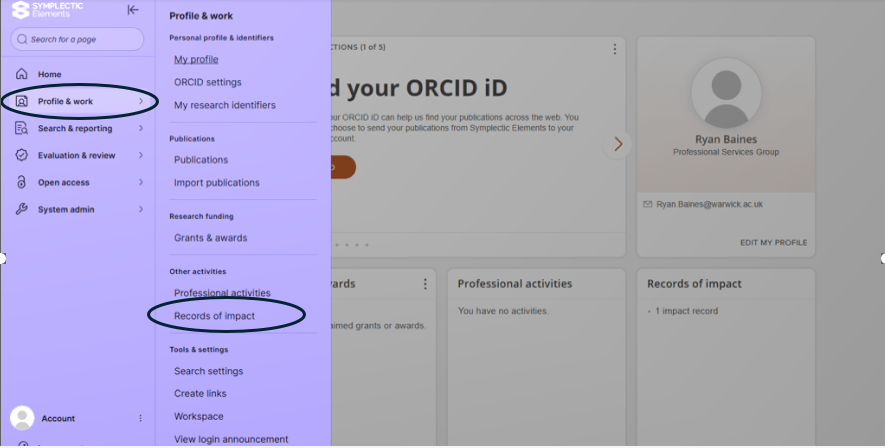Go to next action with the orange arrow

[x=617, y=144]
